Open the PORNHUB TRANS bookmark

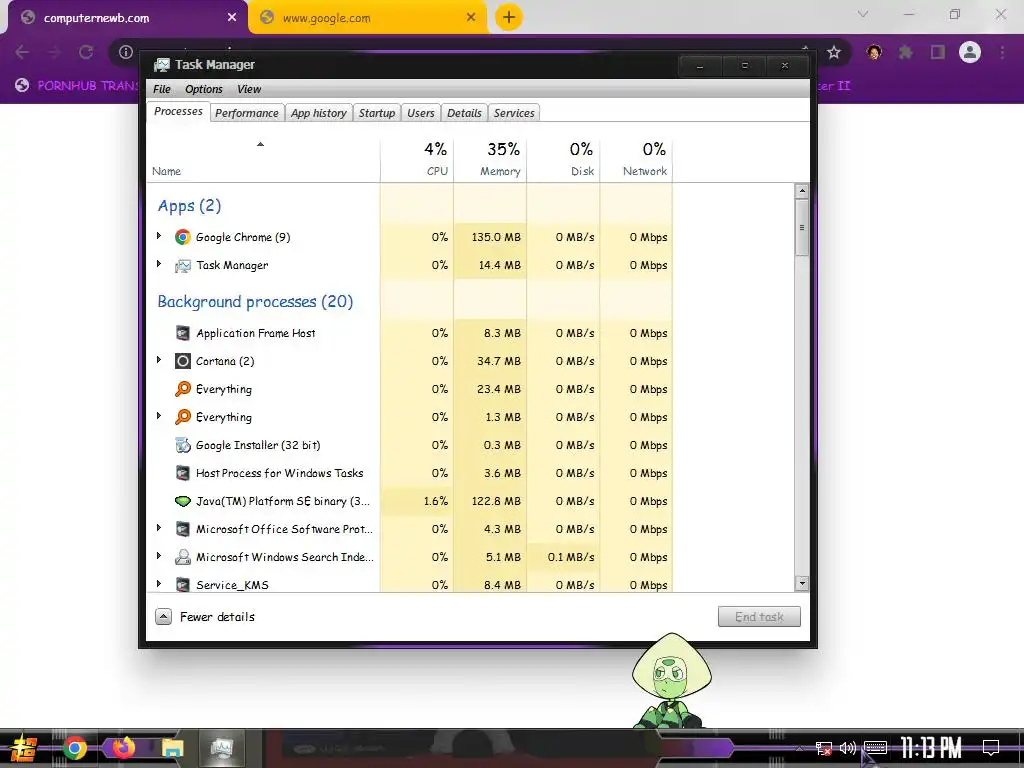[77, 86]
